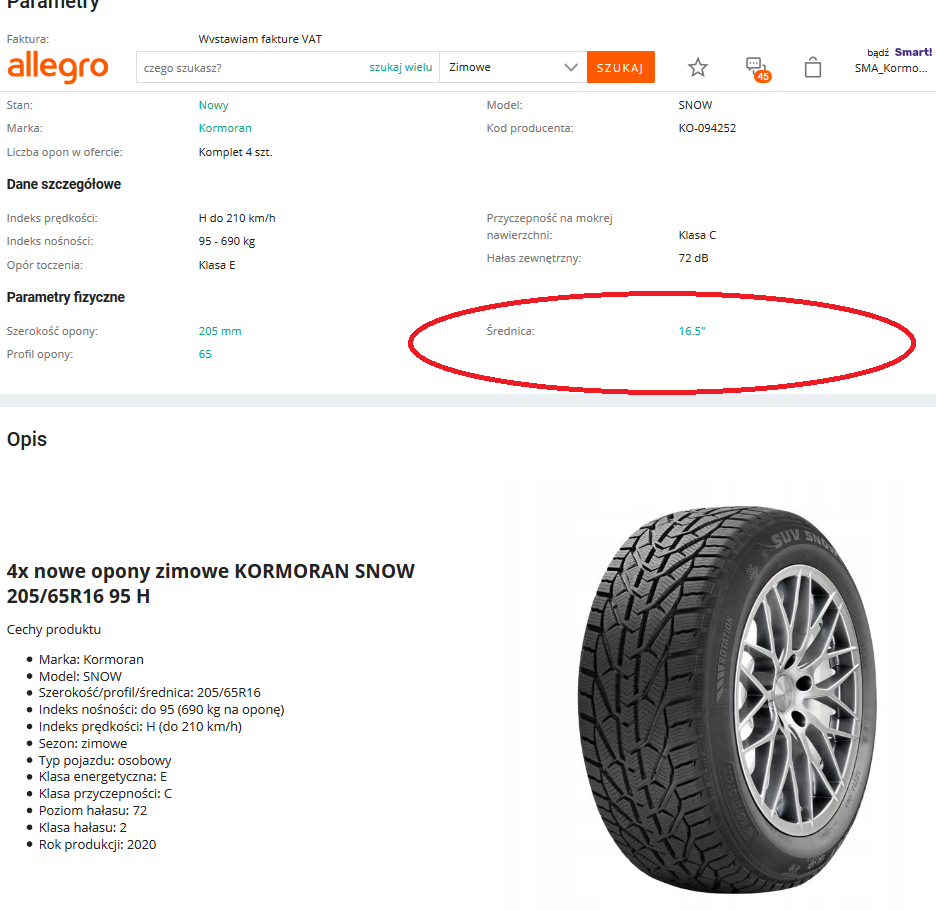
Task: Expand the 'Zimowe' category dropdown
Action: coord(513,67)
